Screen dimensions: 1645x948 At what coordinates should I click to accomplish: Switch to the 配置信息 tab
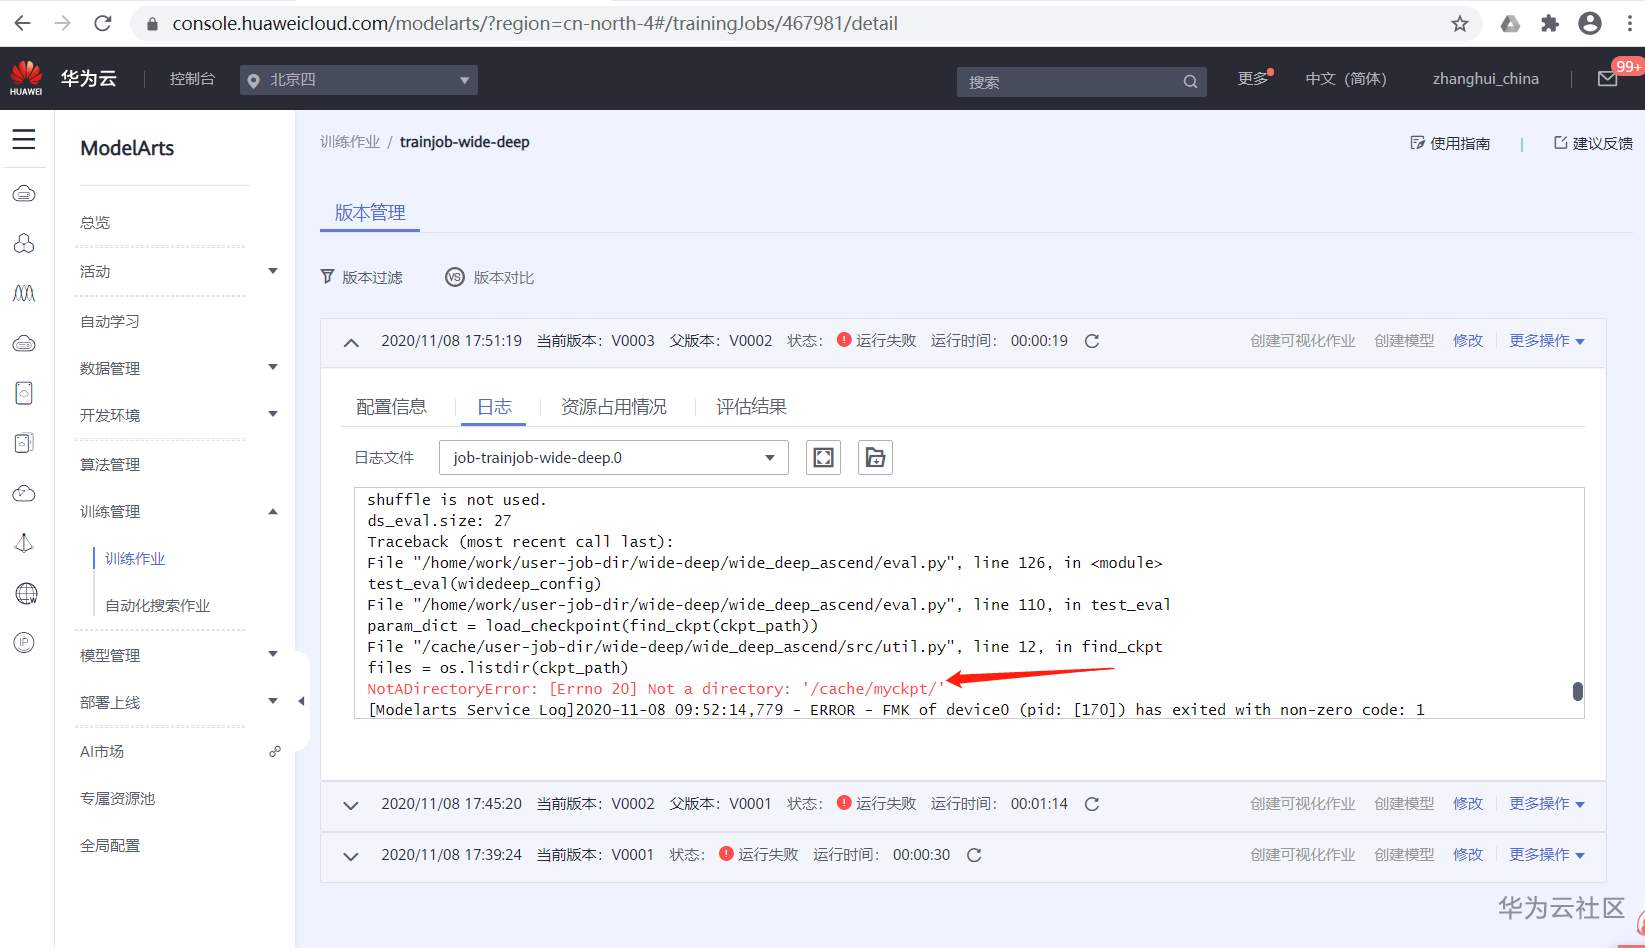(x=391, y=407)
